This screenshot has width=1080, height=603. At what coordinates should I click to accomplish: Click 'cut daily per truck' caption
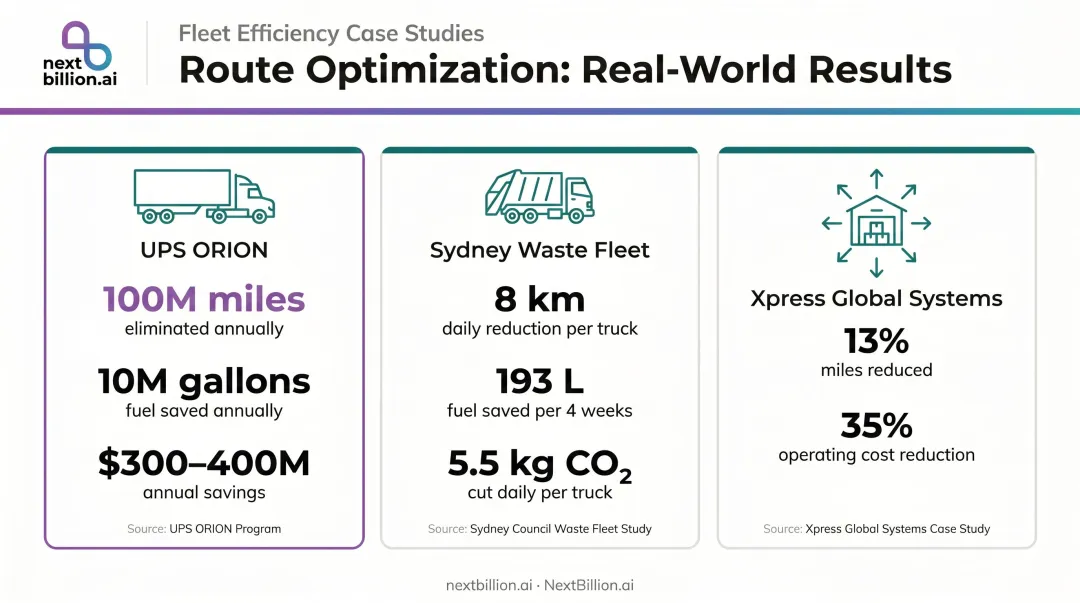pos(539,493)
